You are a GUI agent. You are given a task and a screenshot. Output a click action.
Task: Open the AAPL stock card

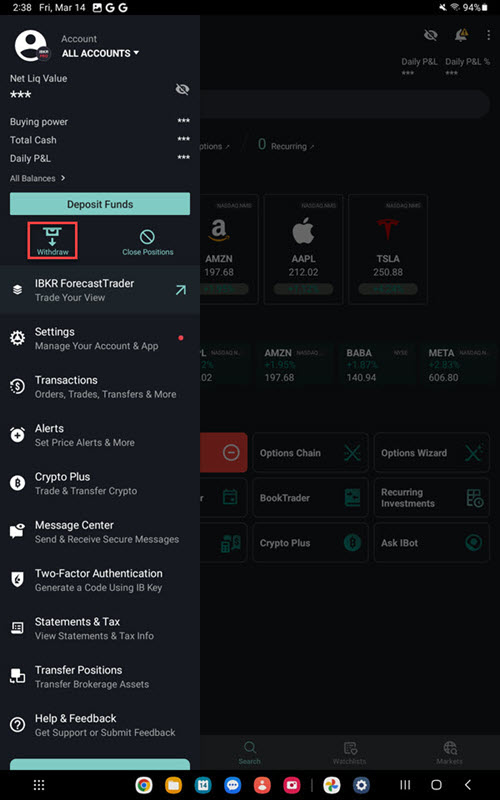304,249
